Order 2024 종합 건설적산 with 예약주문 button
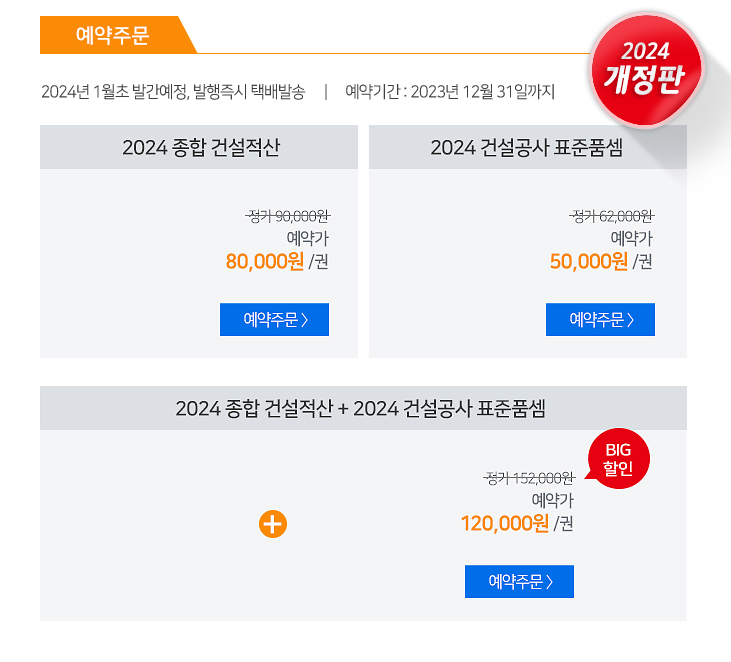This screenshot has height=662, width=731. [x=275, y=319]
